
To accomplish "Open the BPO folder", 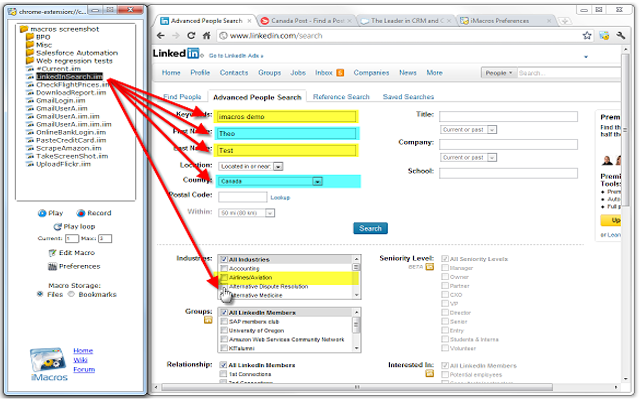I will click(x=38, y=37).
